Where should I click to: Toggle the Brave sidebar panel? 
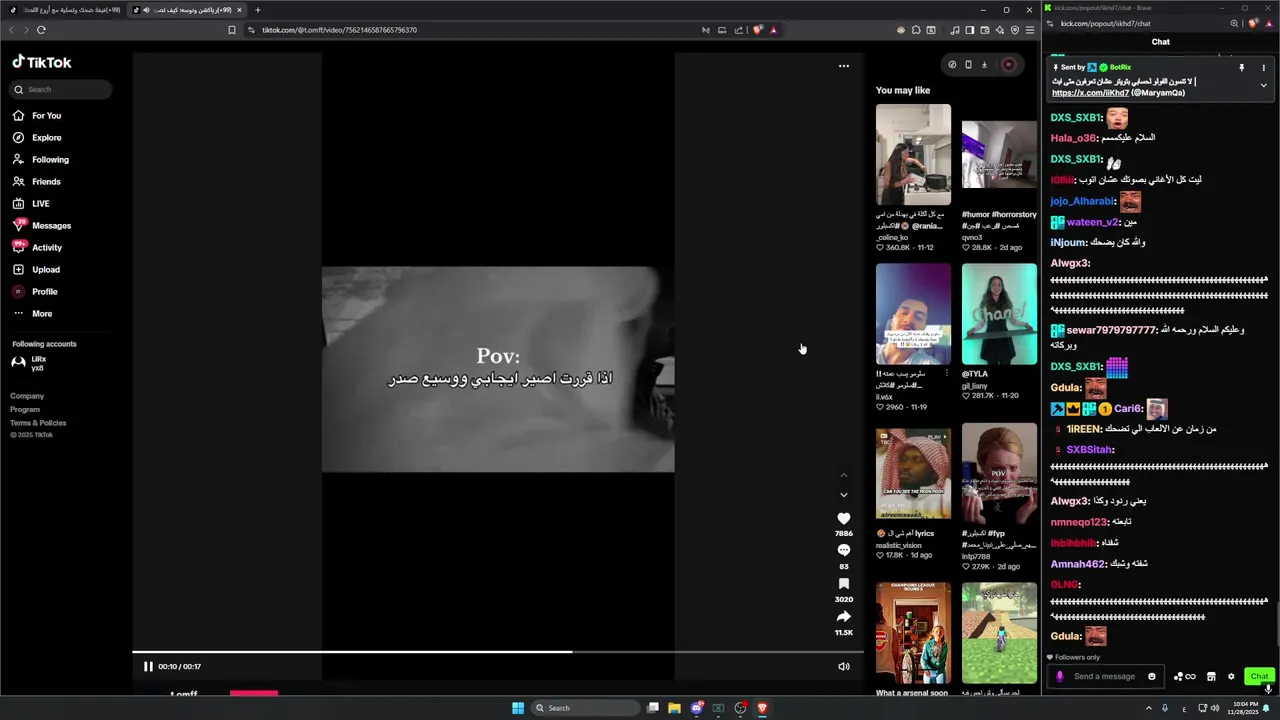click(969, 30)
